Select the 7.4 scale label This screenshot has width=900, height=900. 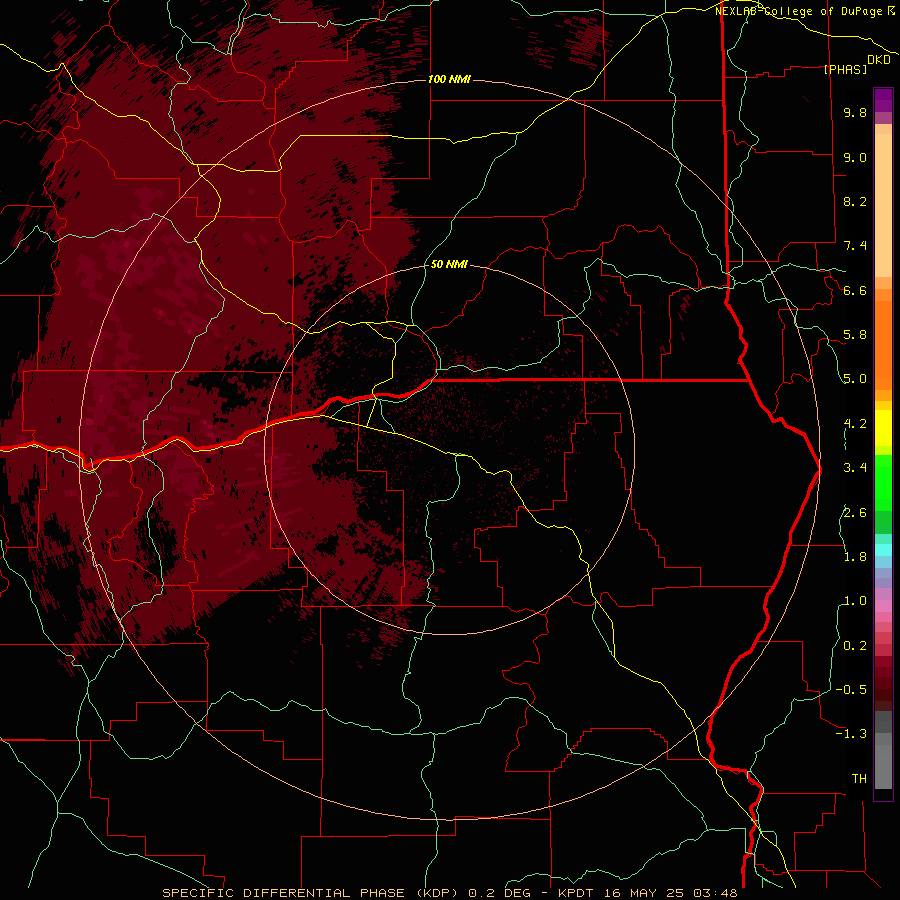(x=855, y=246)
